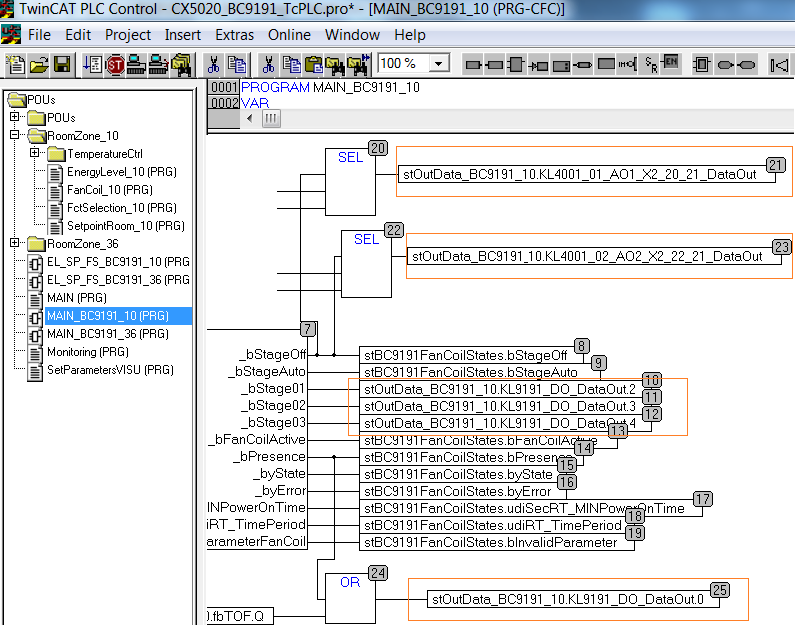
Task: Open the Edit menu
Action: click(x=78, y=35)
